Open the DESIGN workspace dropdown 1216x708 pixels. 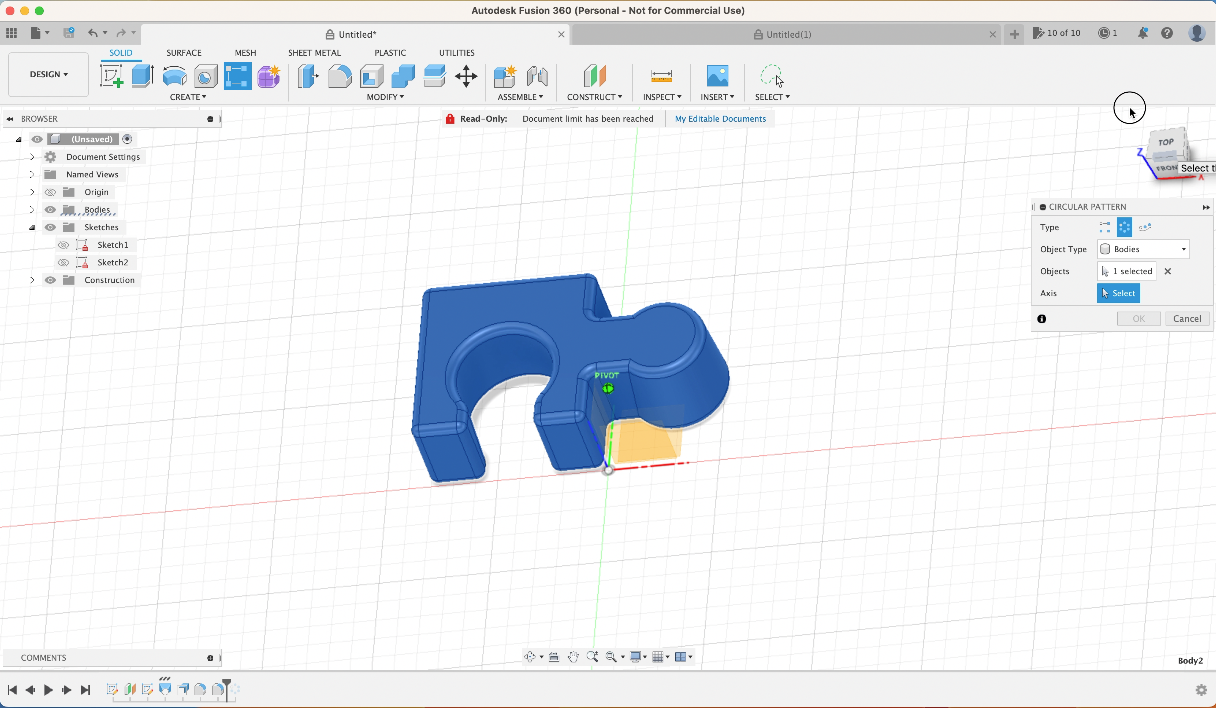coord(48,74)
